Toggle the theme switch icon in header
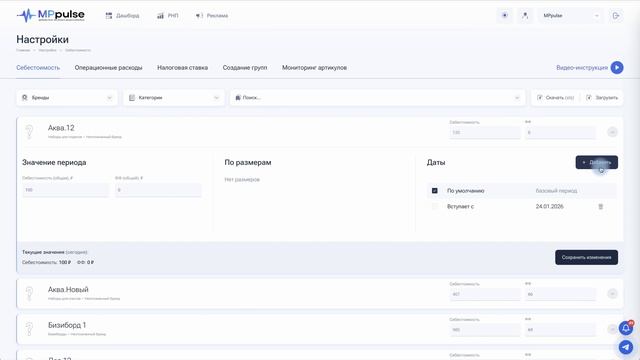The image size is (640, 360). coord(504,16)
